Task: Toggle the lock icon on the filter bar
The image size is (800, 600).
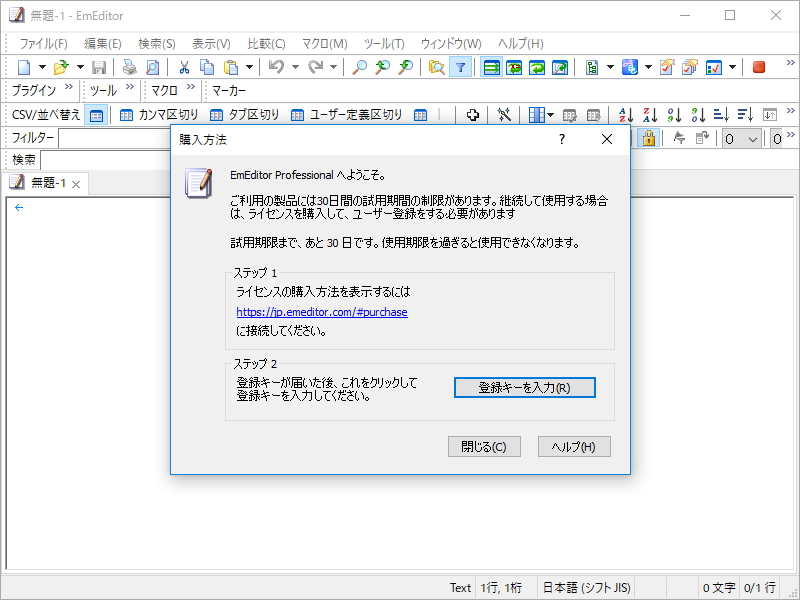Action: tap(648, 137)
